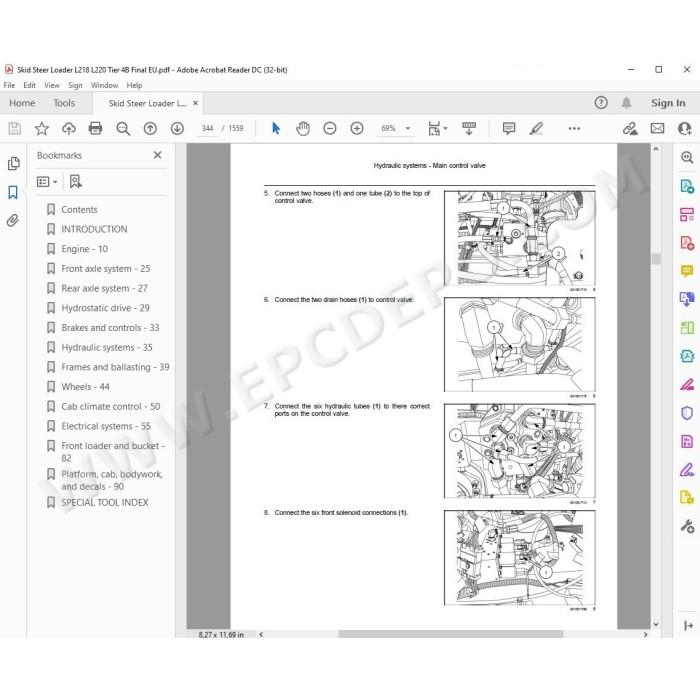Jump to Platform, cab, bodywork, and decals bookmark
Screen dimensions: 700x700
click(x=112, y=480)
